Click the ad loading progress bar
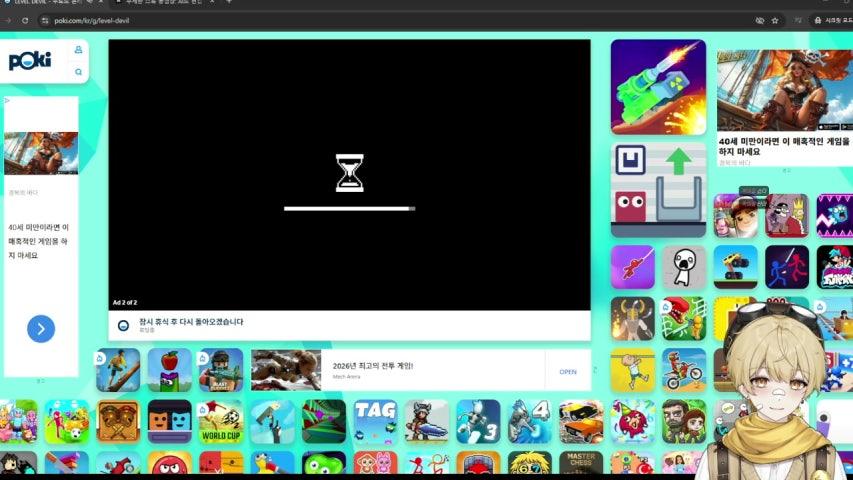 click(x=349, y=208)
